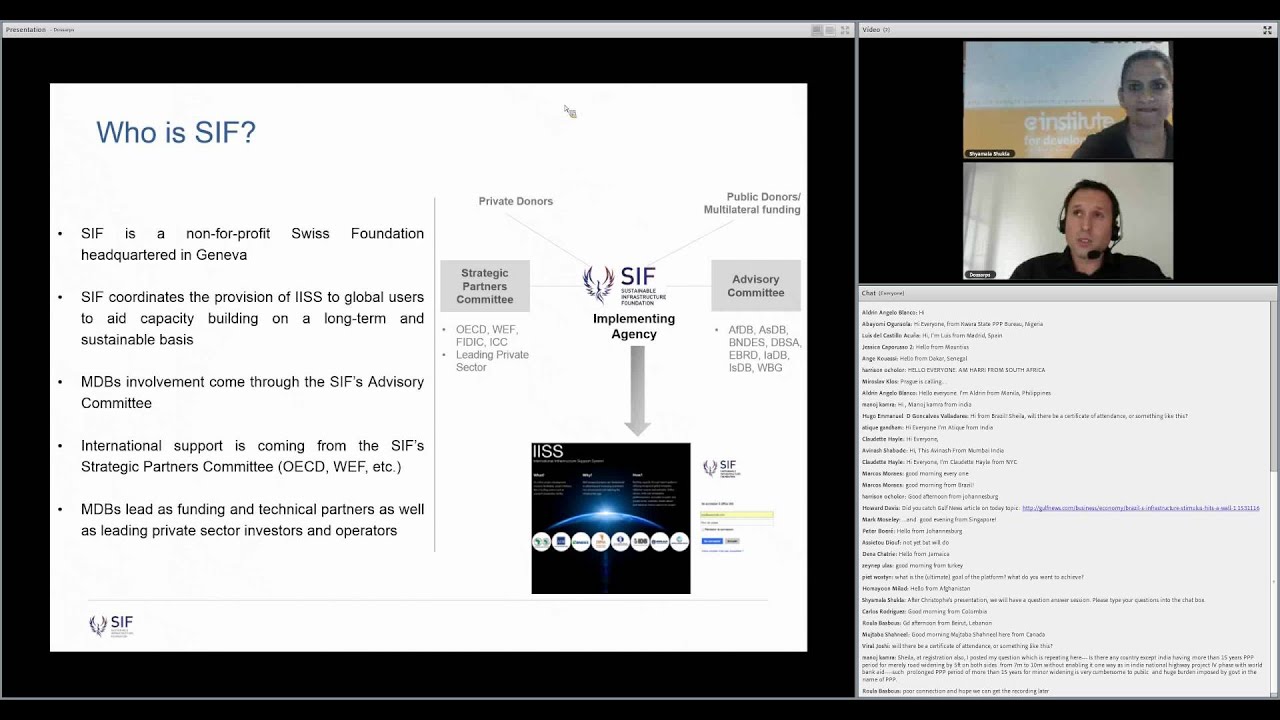Click the Presentation pod title

[26, 30]
